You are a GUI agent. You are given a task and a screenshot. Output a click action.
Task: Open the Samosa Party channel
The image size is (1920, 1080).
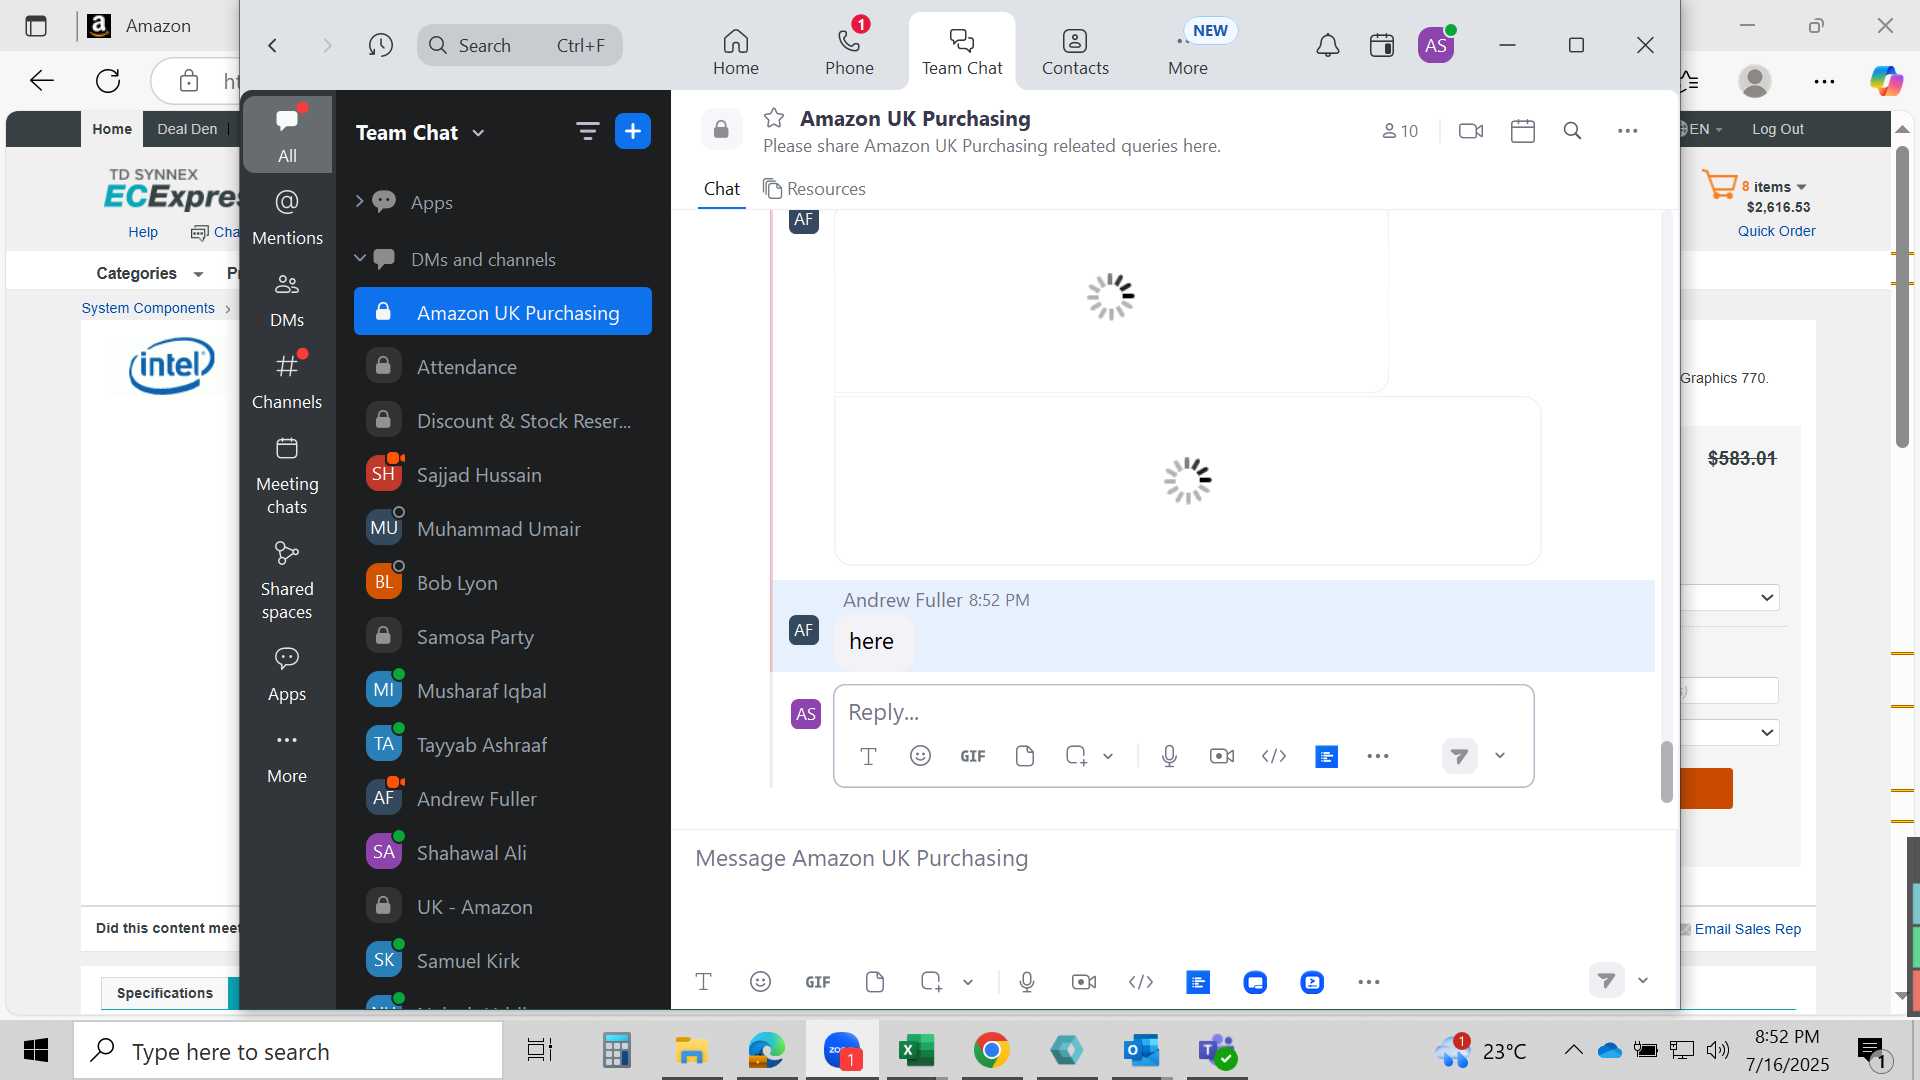(x=503, y=637)
